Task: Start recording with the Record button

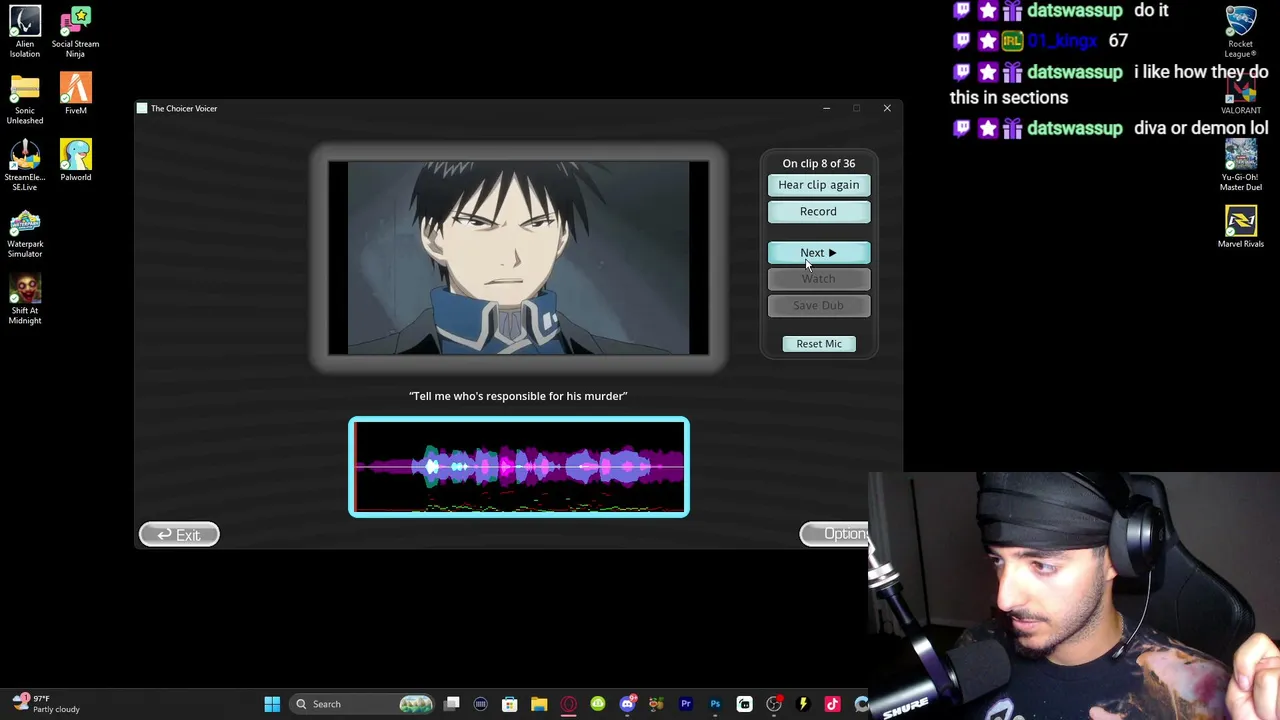Action: 819,211
